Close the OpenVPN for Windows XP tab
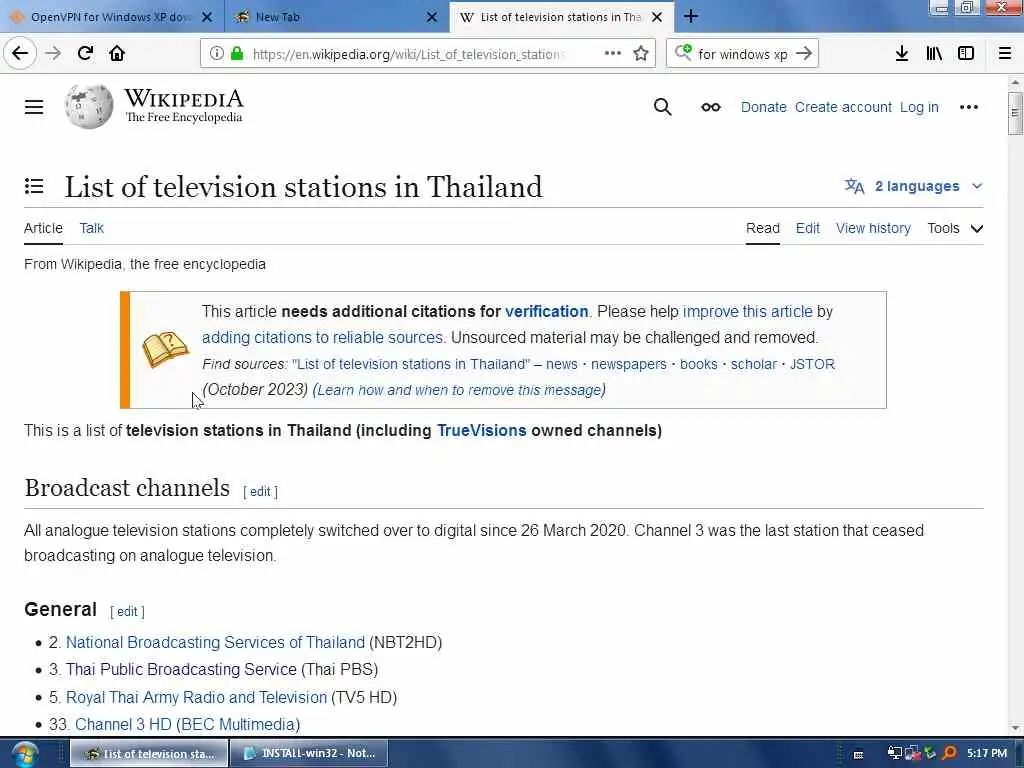 point(207,18)
